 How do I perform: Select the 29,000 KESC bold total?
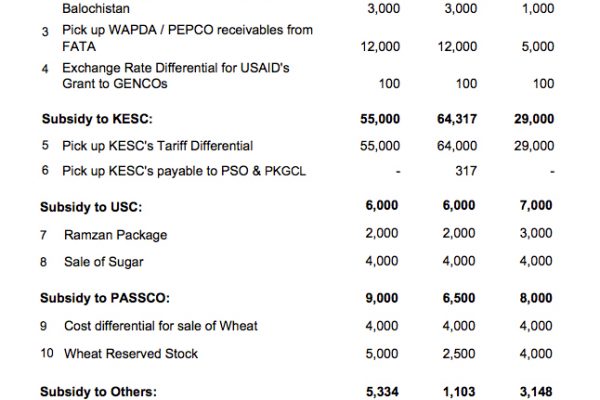534,119
